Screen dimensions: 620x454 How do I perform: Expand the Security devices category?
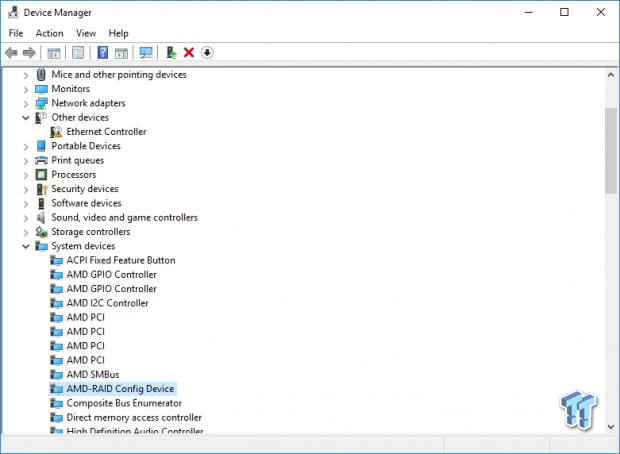26,189
